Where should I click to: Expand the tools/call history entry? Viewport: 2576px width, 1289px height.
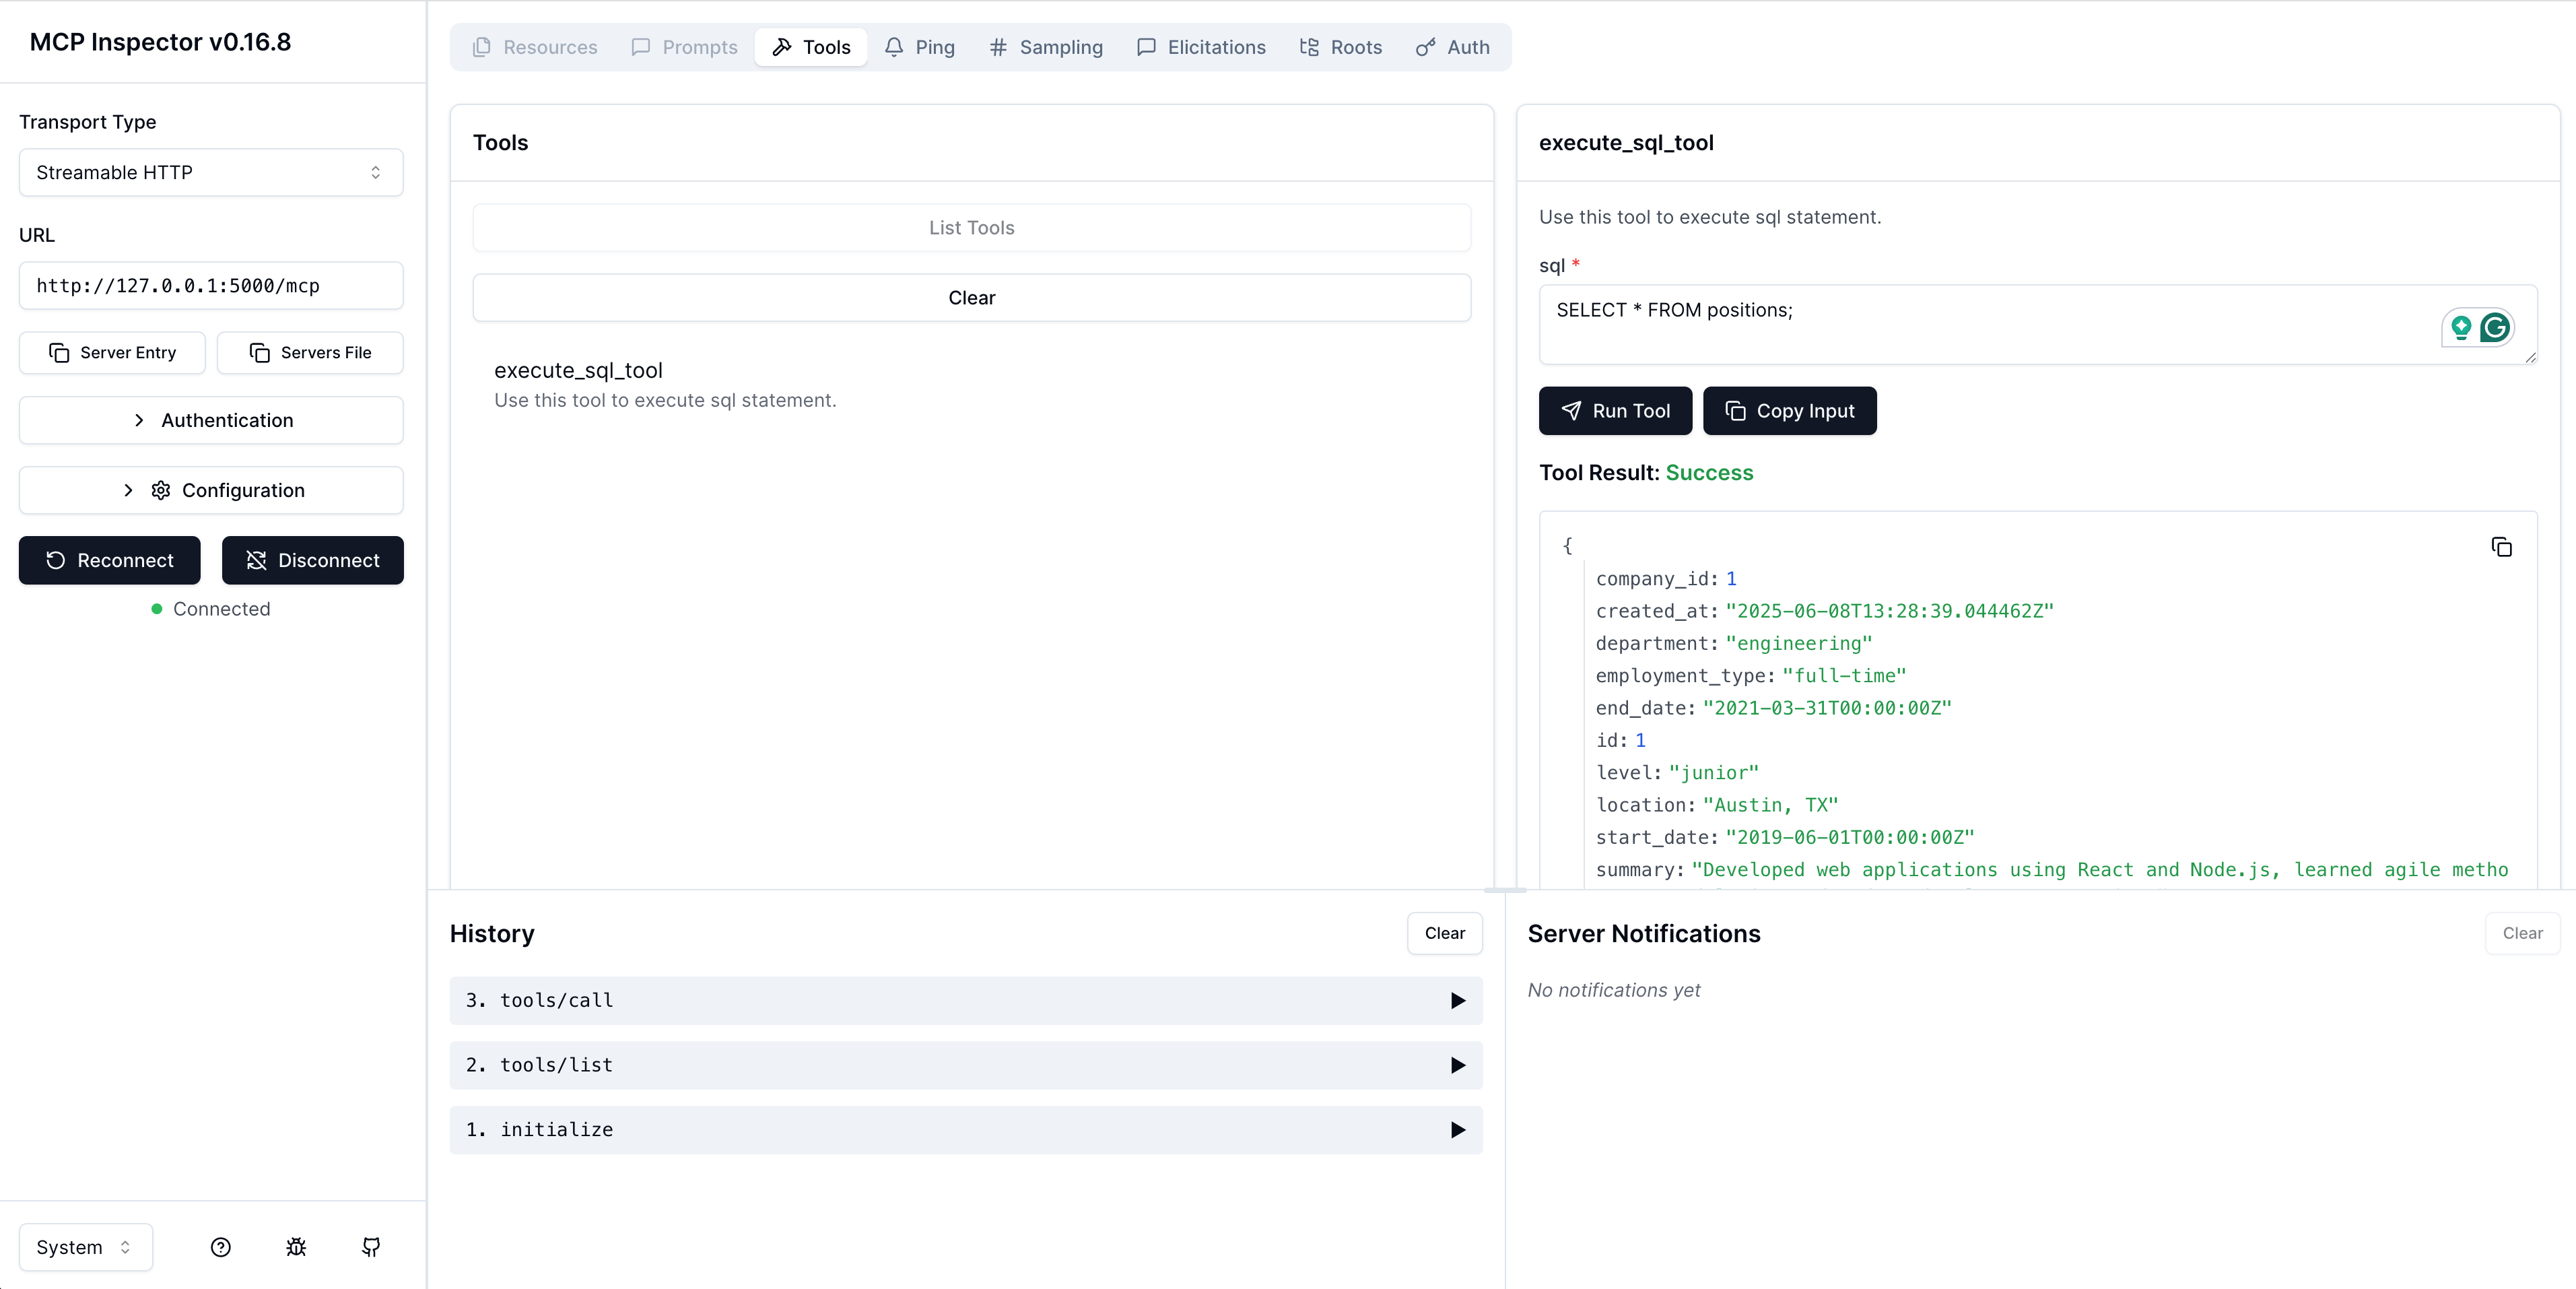click(x=965, y=1000)
